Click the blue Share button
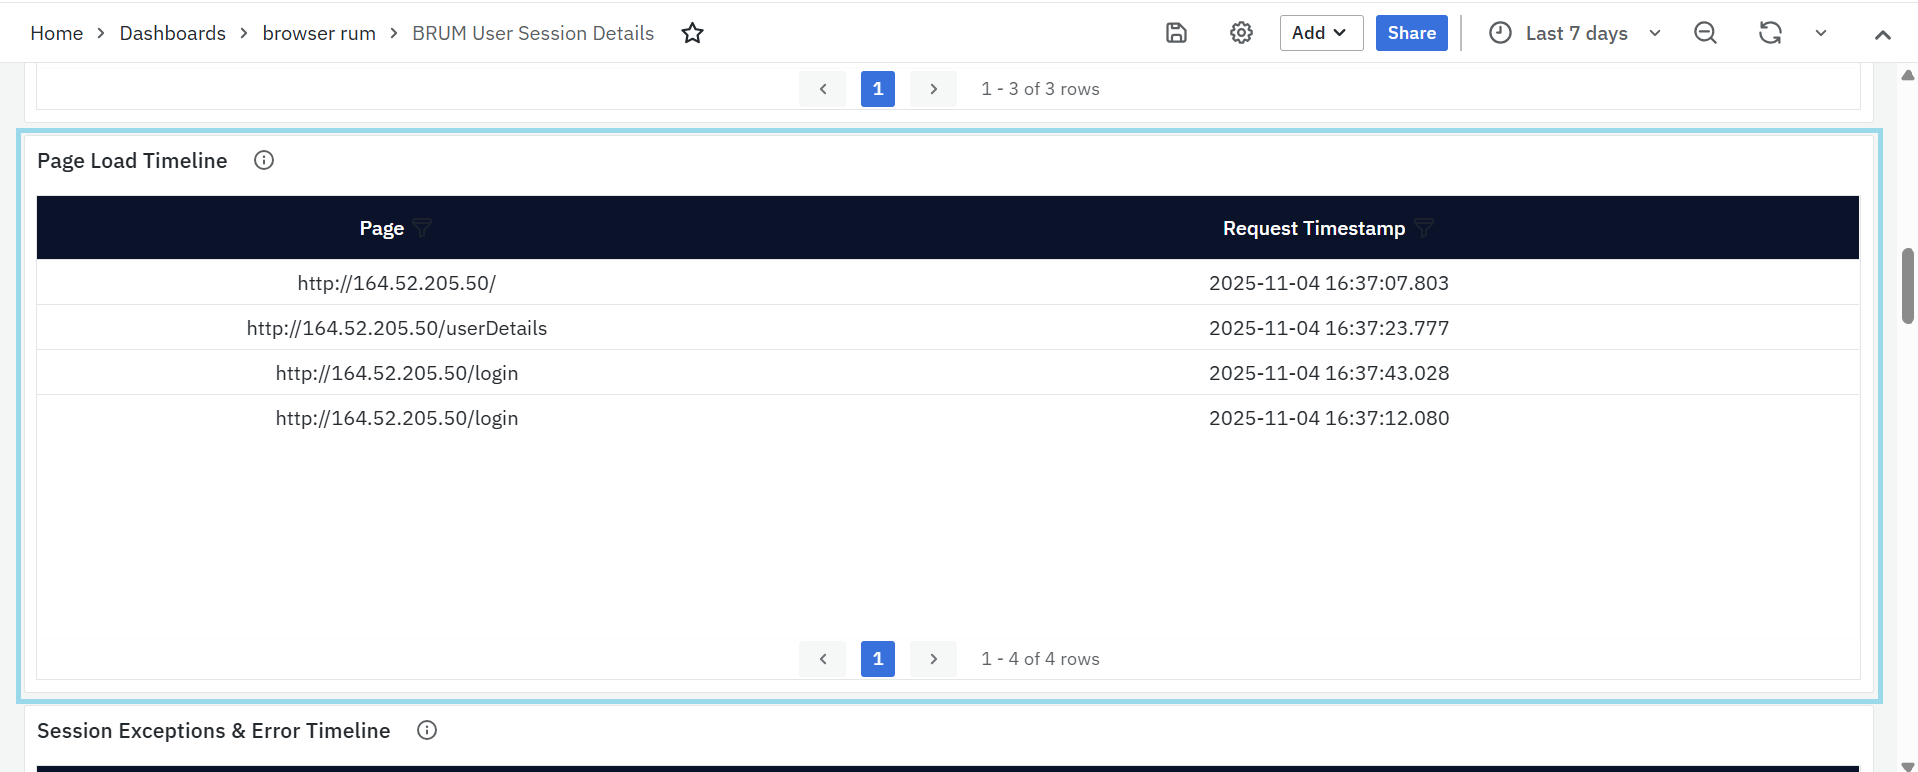Viewport: 1918px width, 772px height. pos(1410,33)
